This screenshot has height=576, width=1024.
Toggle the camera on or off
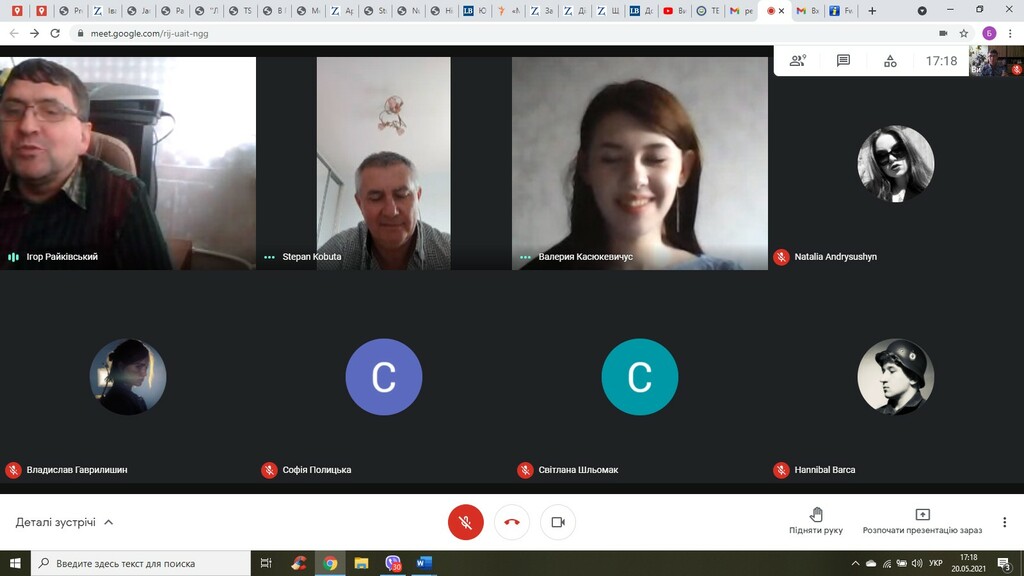click(x=558, y=522)
